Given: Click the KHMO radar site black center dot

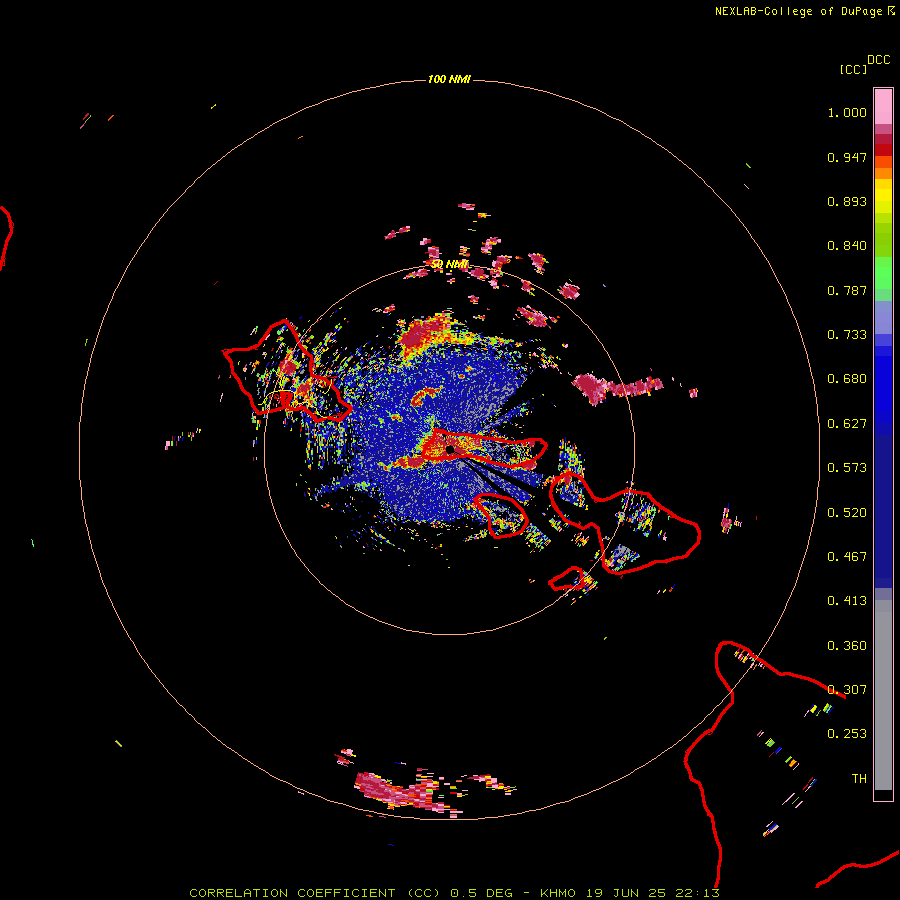Looking at the screenshot, I should tap(449, 449).
